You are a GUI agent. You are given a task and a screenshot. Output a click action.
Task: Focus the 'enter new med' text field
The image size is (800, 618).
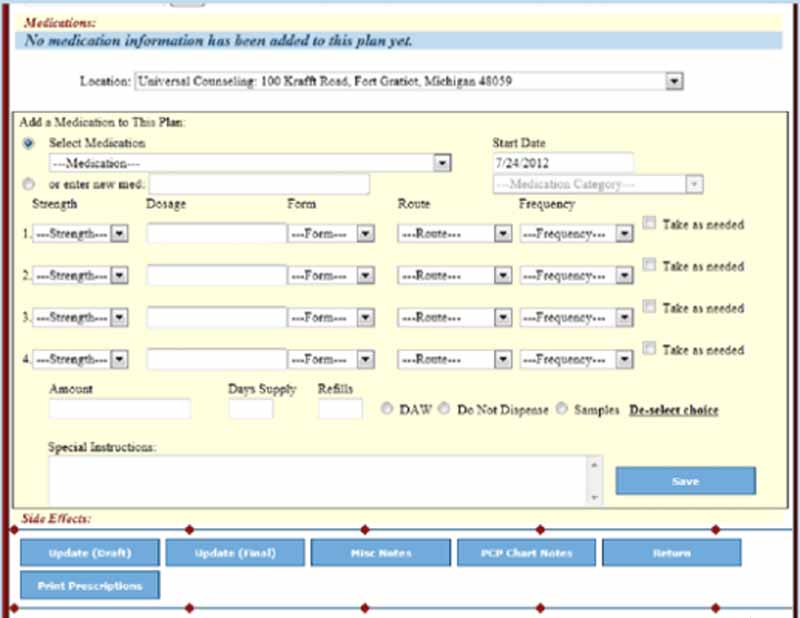pos(259,184)
